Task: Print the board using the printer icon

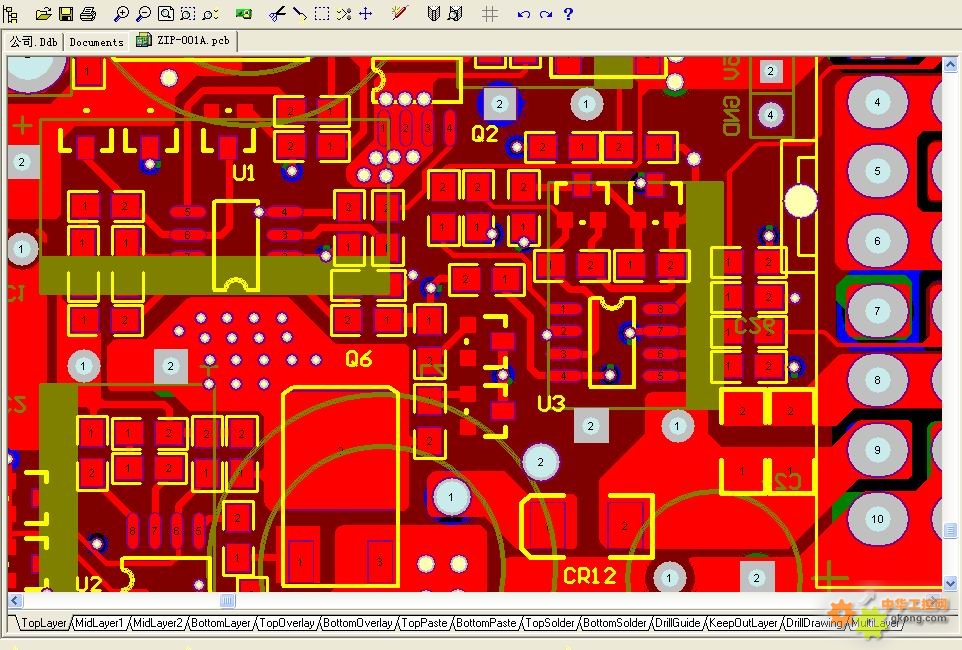Action: point(88,14)
